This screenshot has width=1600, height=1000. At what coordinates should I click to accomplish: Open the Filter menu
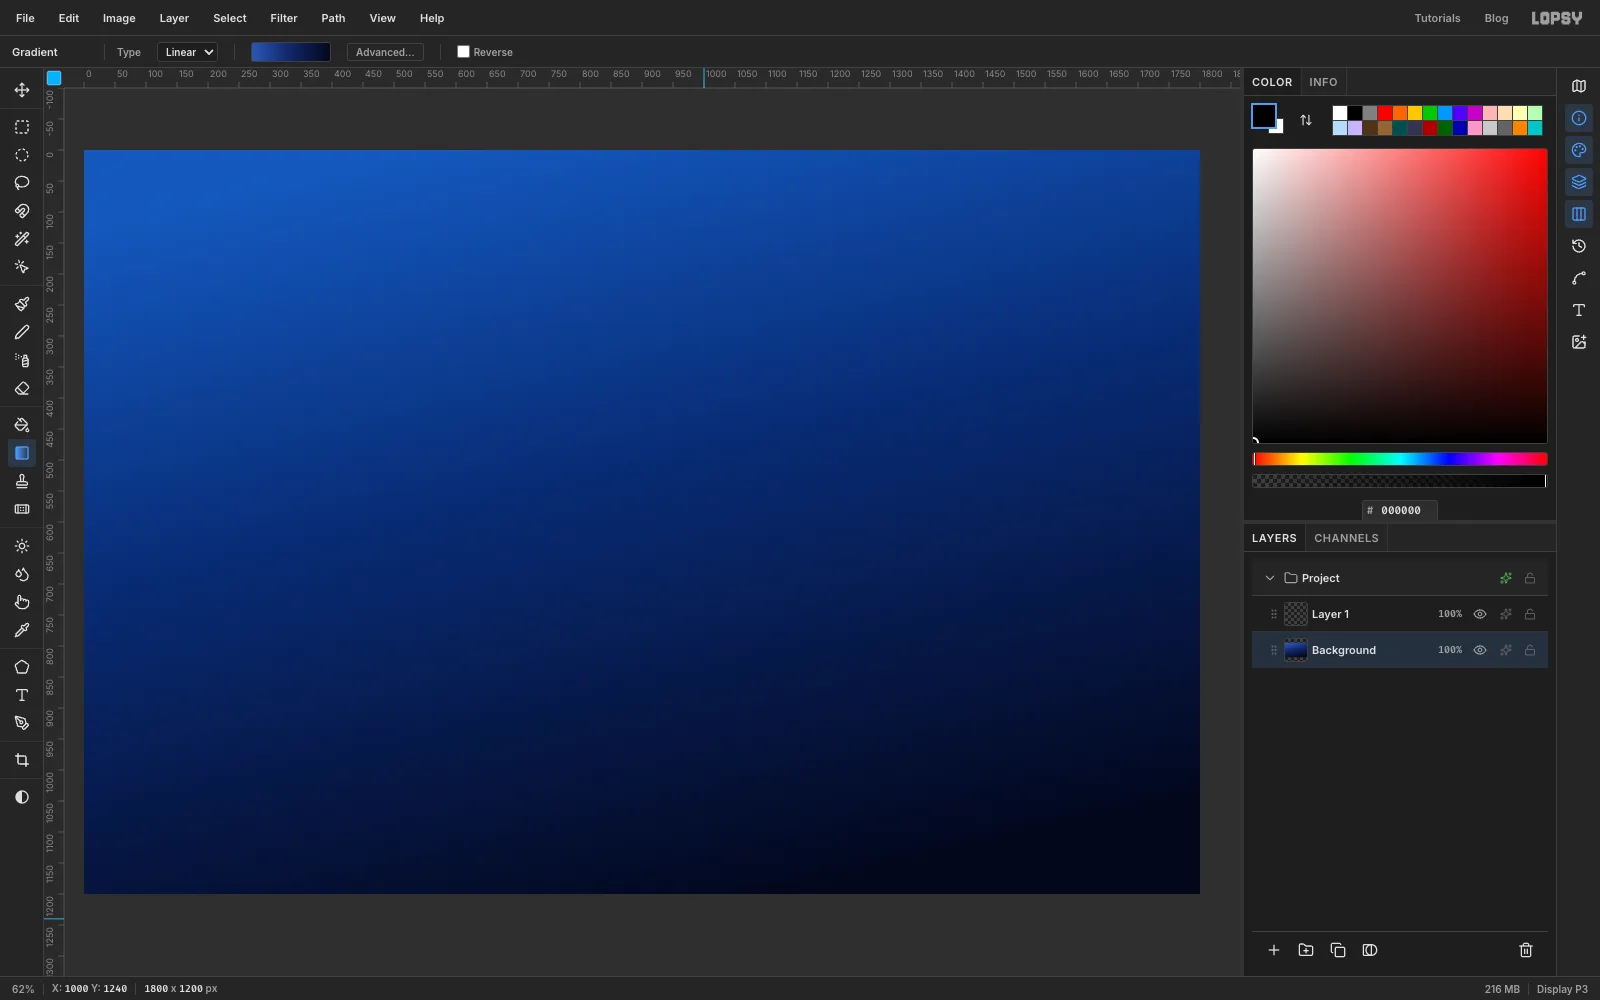pyautogui.click(x=284, y=18)
